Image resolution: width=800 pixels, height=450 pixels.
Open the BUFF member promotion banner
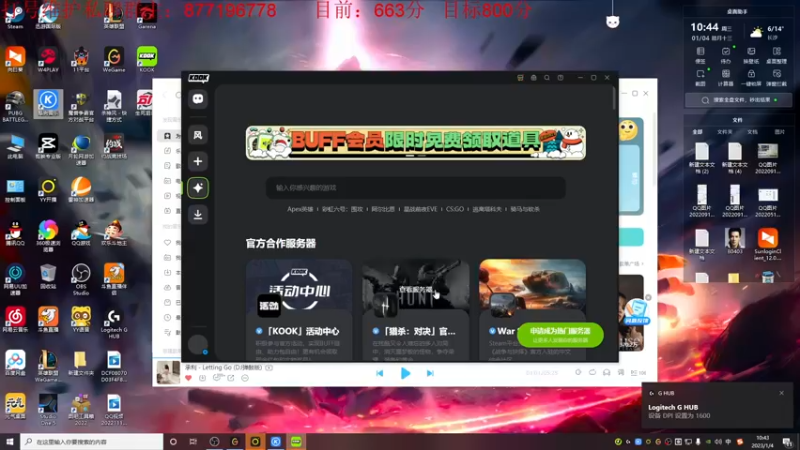[415, 143]
